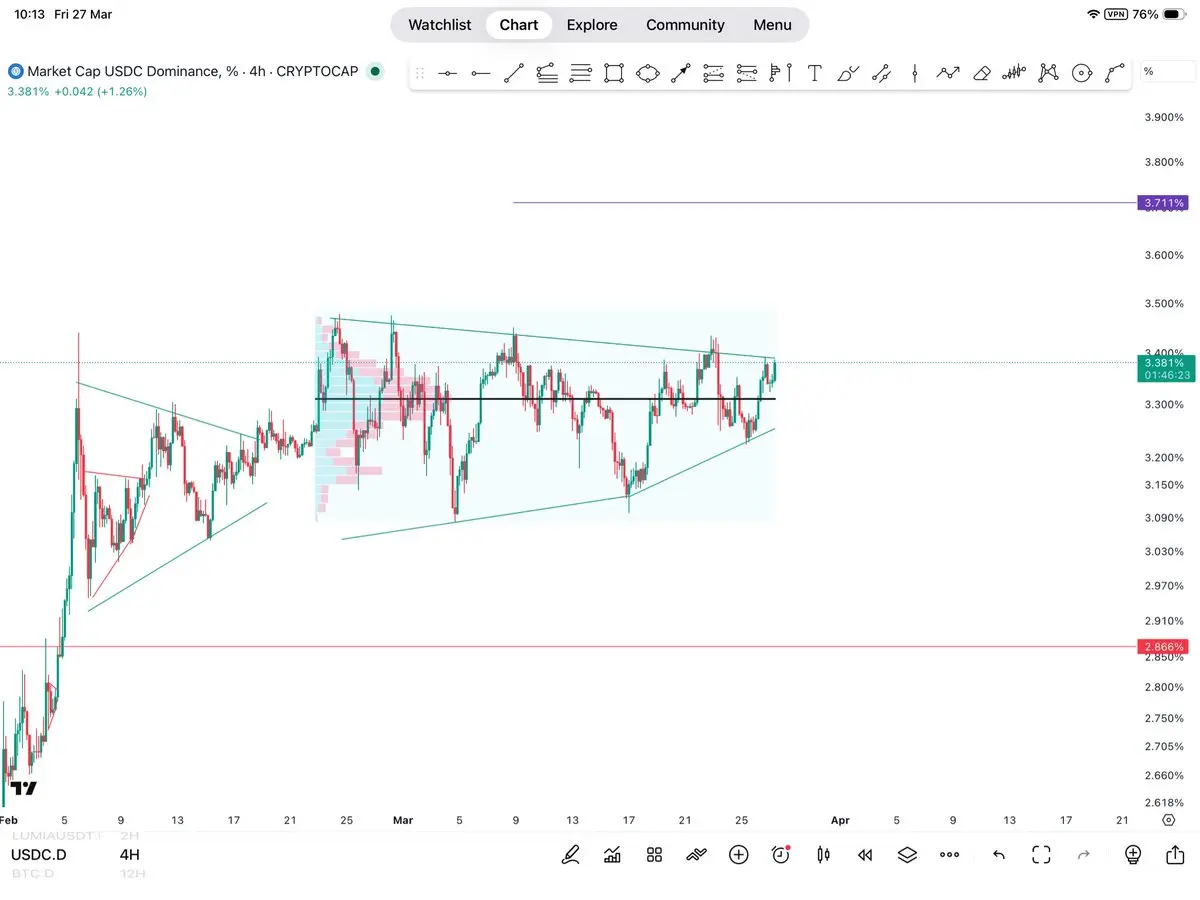The width and height of the screenshot is (1200, 900).
Task: Select the Path polyline arrow tool
Action: click(948, 73)
